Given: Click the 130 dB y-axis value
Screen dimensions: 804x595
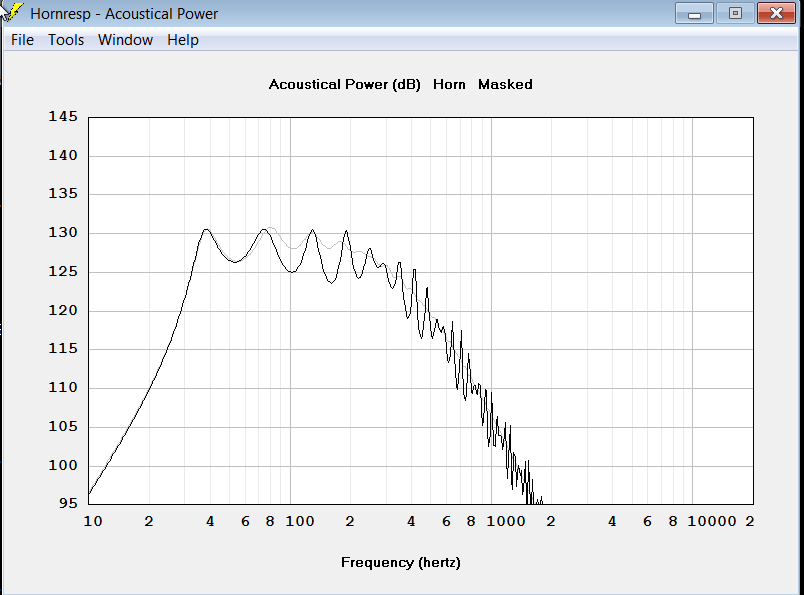Looking at the screenshot, I should [x=63, y=232].
